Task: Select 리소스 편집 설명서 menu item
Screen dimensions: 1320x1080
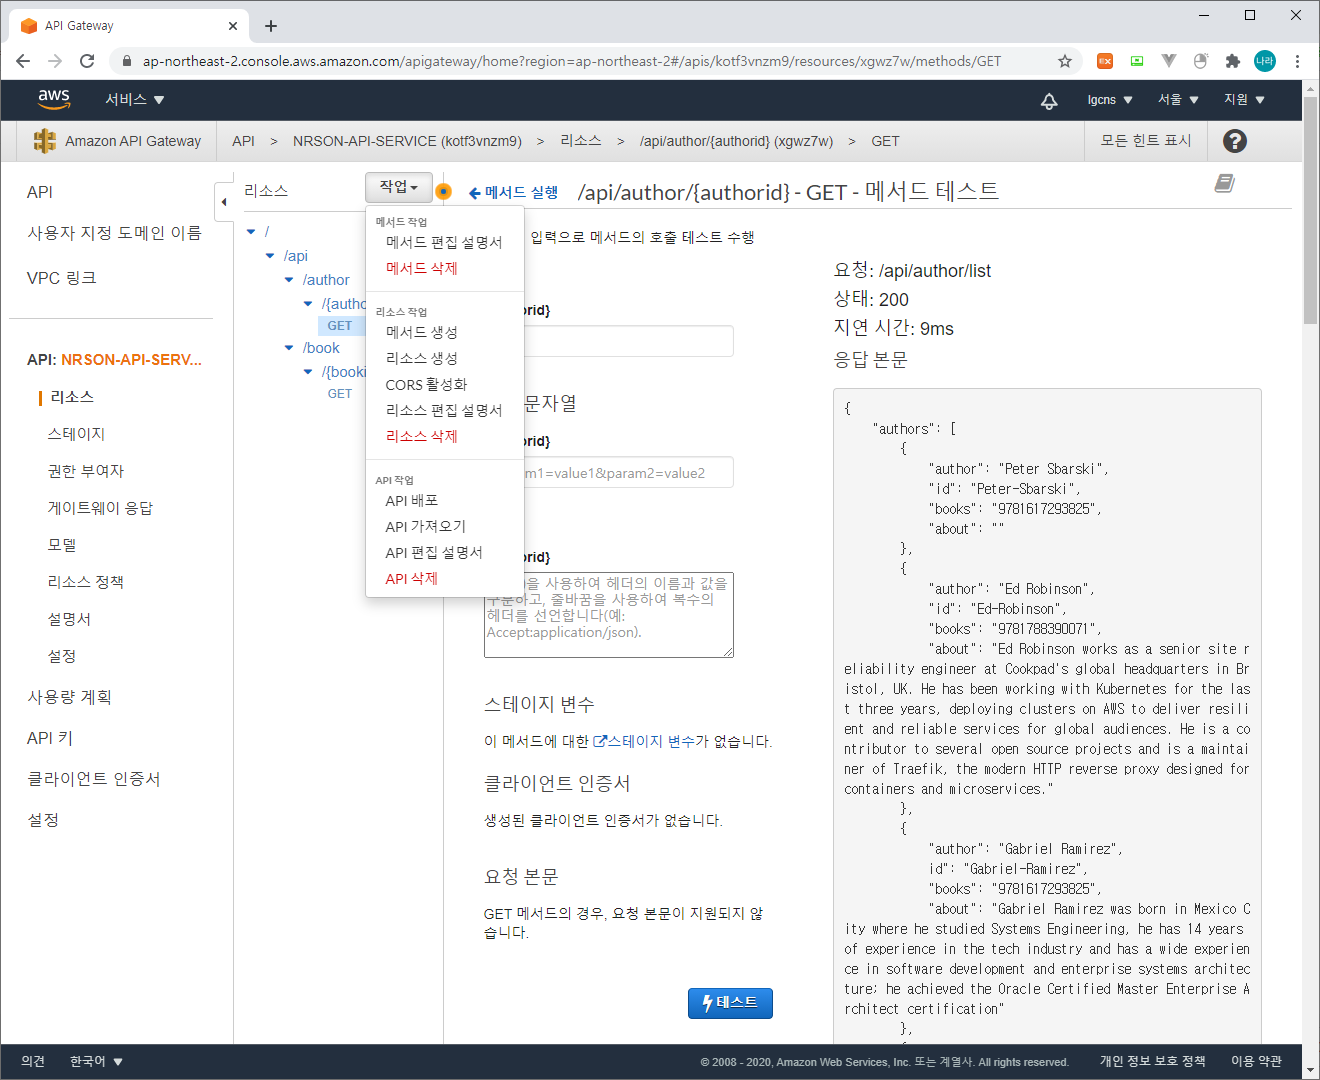Action: click(444, 410)
